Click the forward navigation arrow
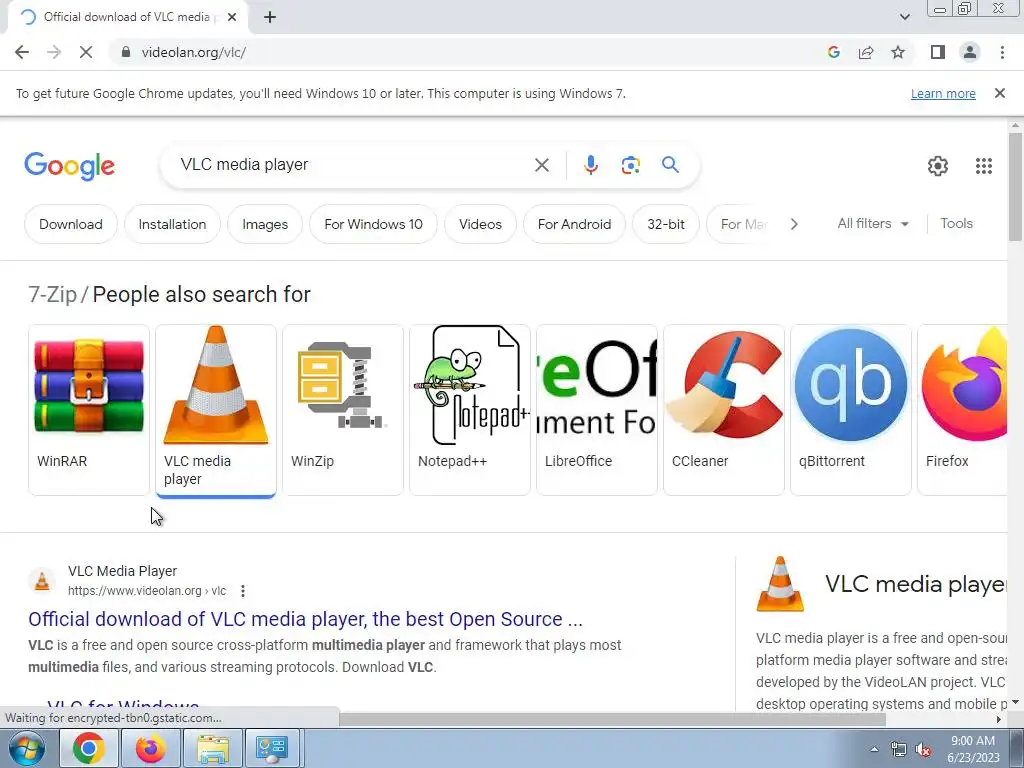The width and height of the screenshot is (1024, 768). (x=54, y=52)
